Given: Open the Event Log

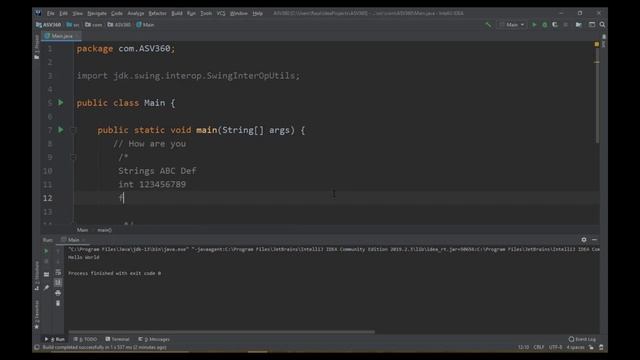Looking at the screenshot, I should (x=582, y=339).
